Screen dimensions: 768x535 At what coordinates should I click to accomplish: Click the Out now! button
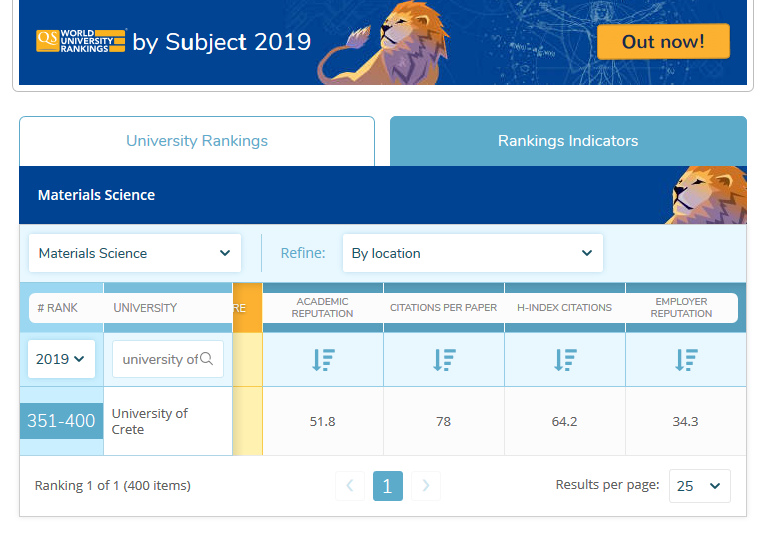click(663, 42)
